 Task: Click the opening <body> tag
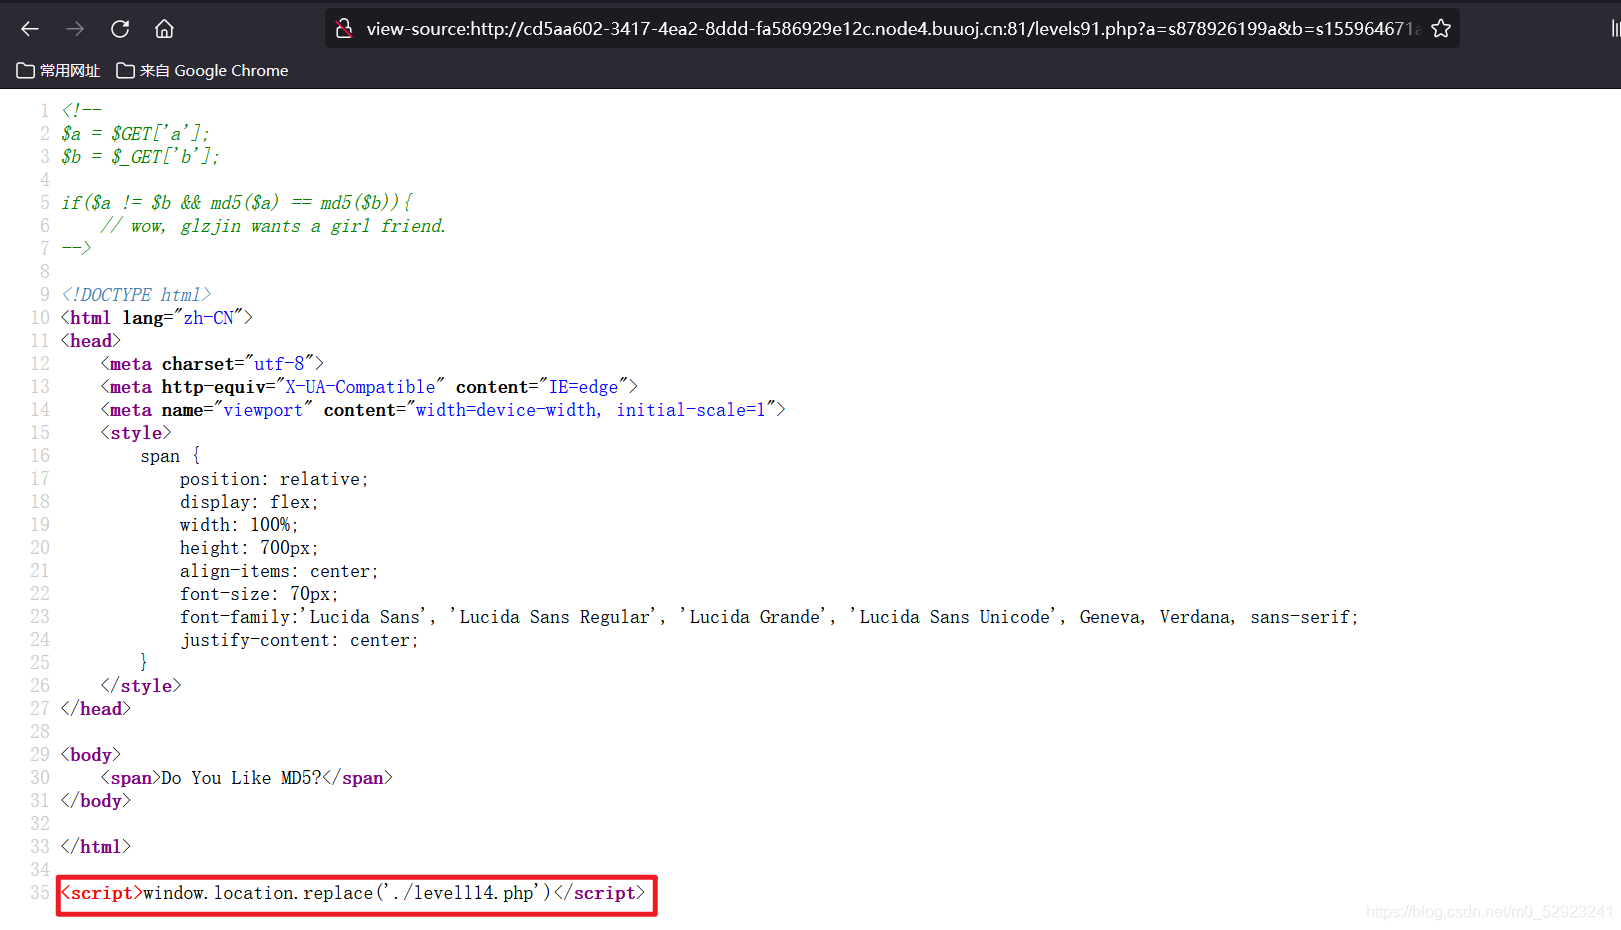coord(91,755)
